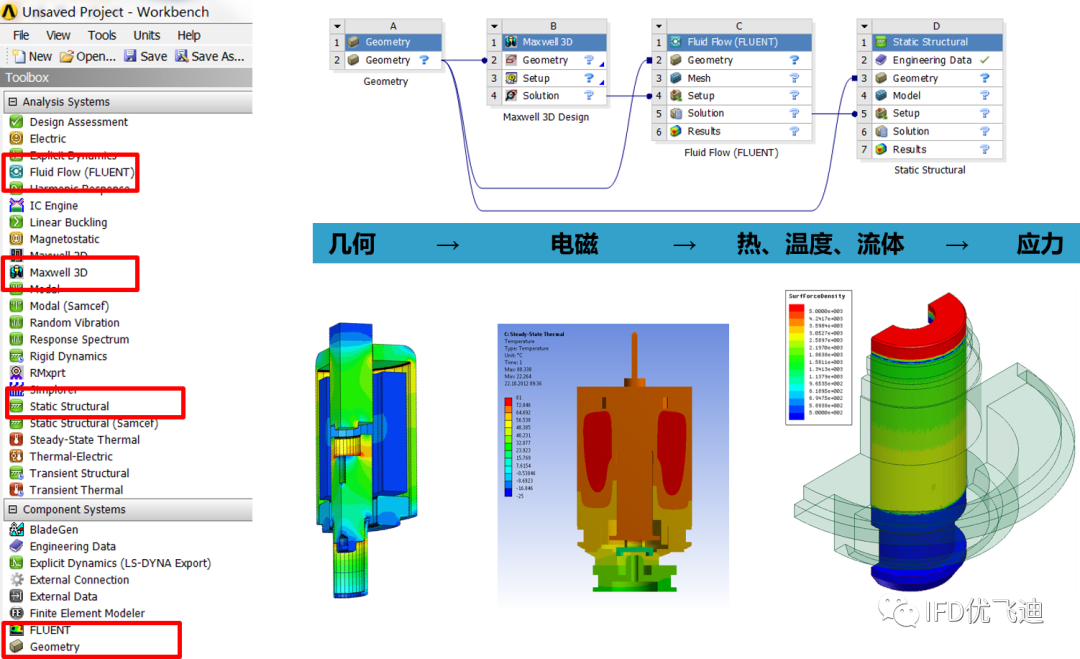Collapse the Component Systems section
Screen dimensions: 1080x659
[12, 510]
